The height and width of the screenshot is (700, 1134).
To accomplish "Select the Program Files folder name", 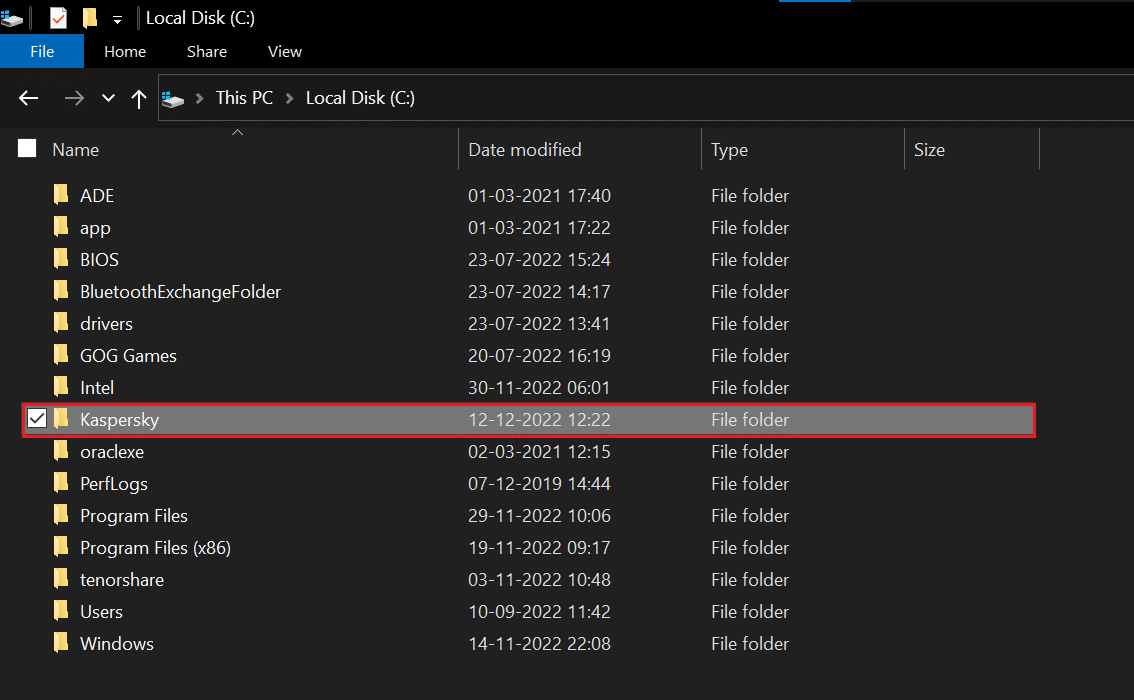I will [134, 516].
